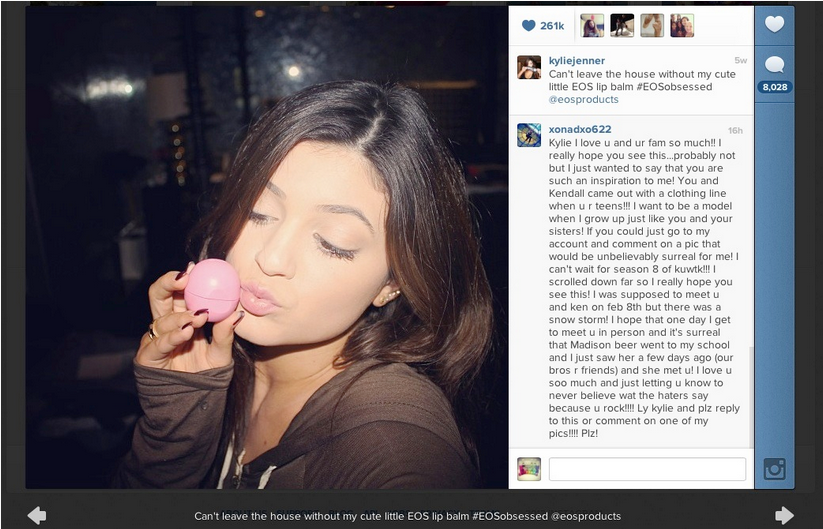Viewport: 823px width, 529px height.
Task: Open comments via the speech bubble icon
Action: 774,65
